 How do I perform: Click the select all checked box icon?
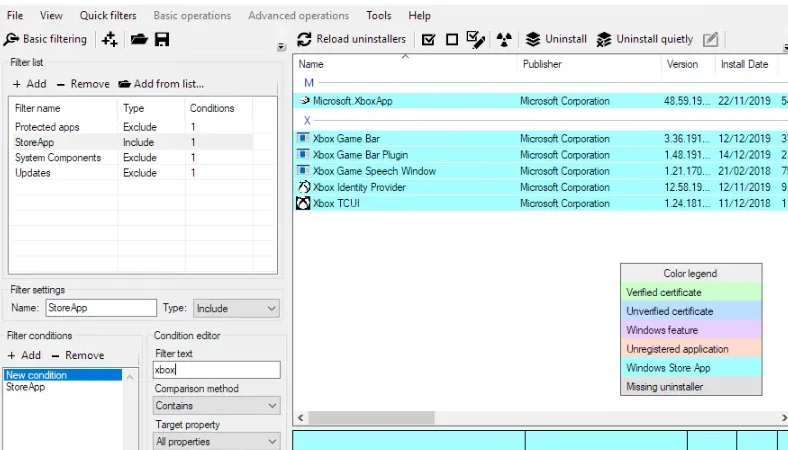[x=429, y=39]
